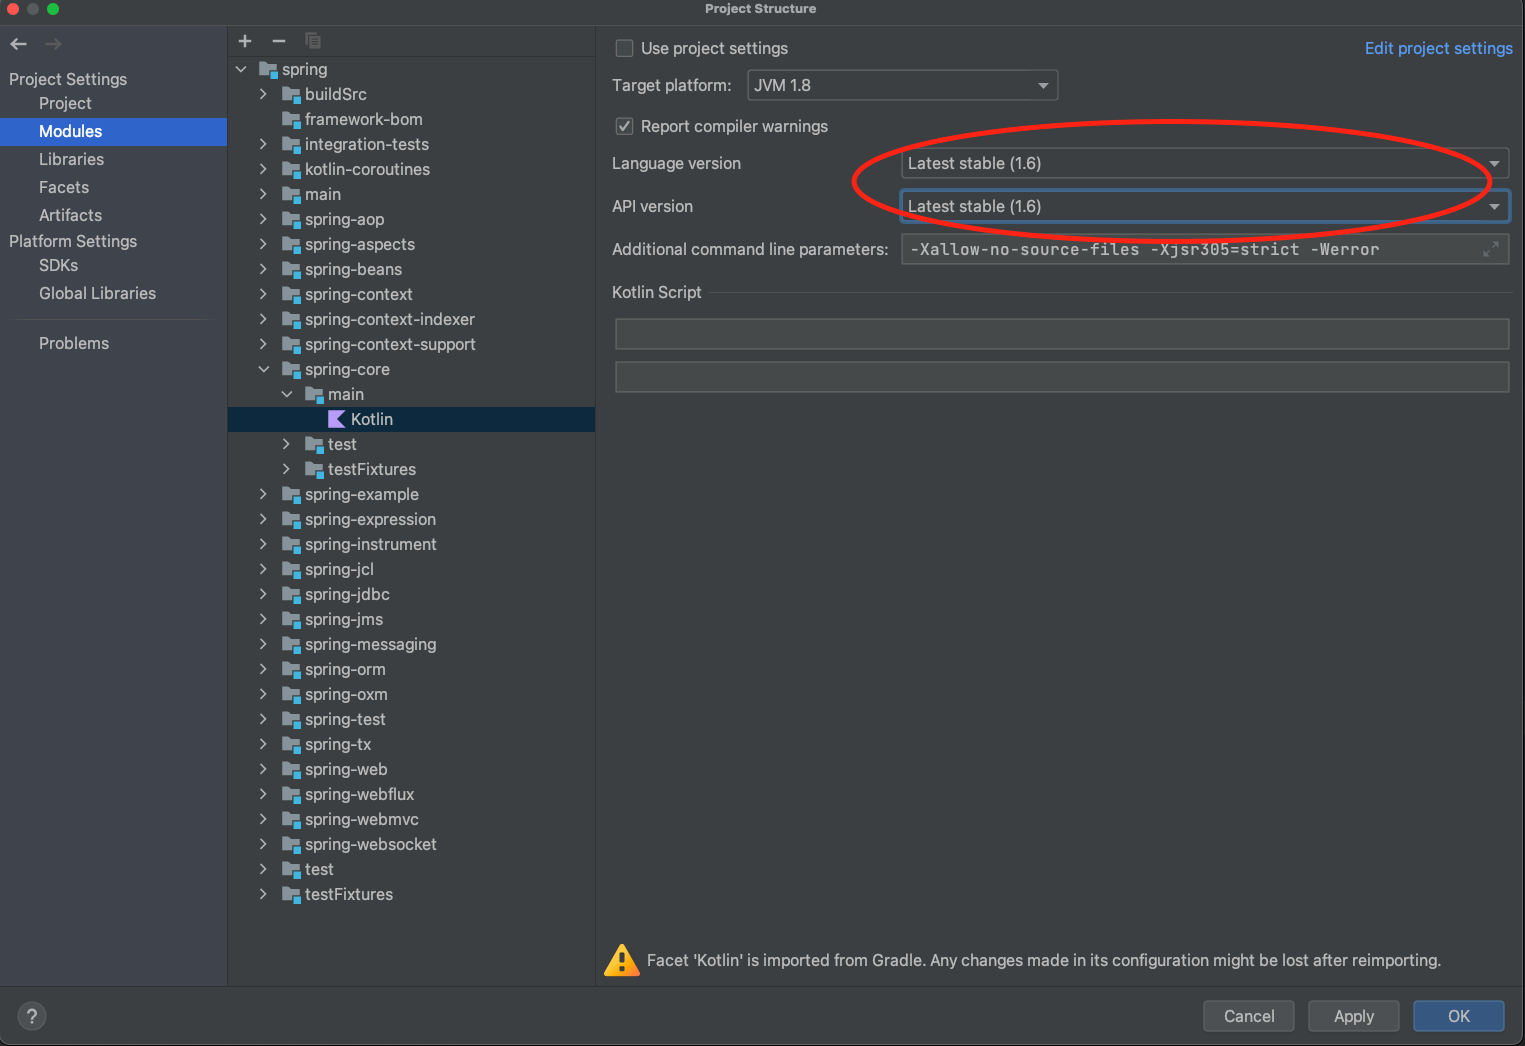Image resolution: width=1525 pixels, height=1046 pixels.
Task: Click the Edit project settings link
Action: click(x=1438, y=48)
